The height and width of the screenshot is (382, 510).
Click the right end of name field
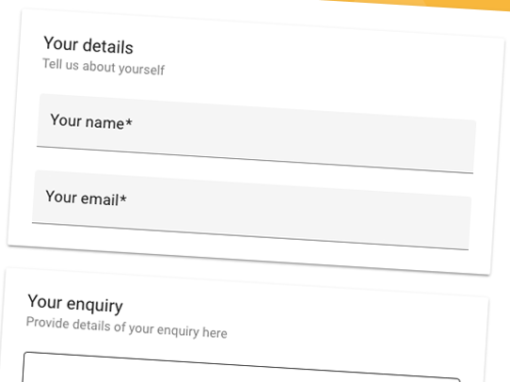pyautogui.click(x=460, y=147)
